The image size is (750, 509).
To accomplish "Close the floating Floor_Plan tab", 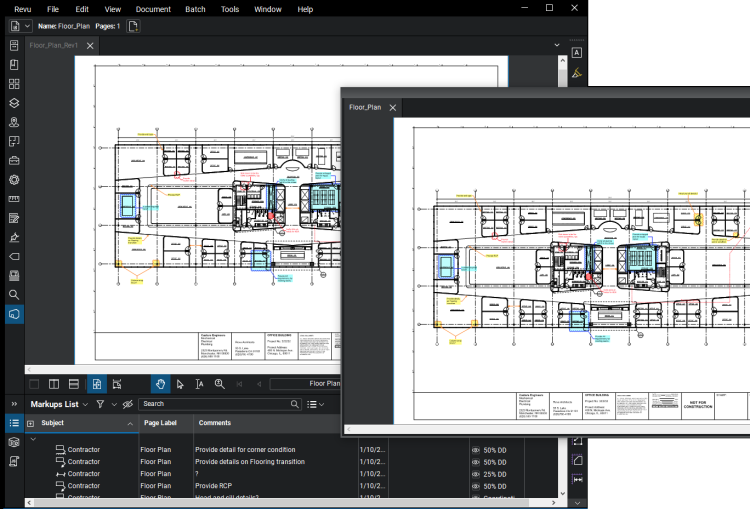I will (393, 107).
